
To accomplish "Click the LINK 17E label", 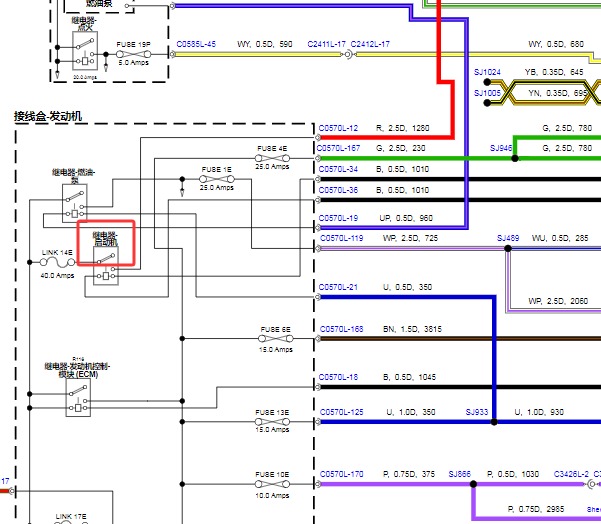I will [x=71, y=517].
